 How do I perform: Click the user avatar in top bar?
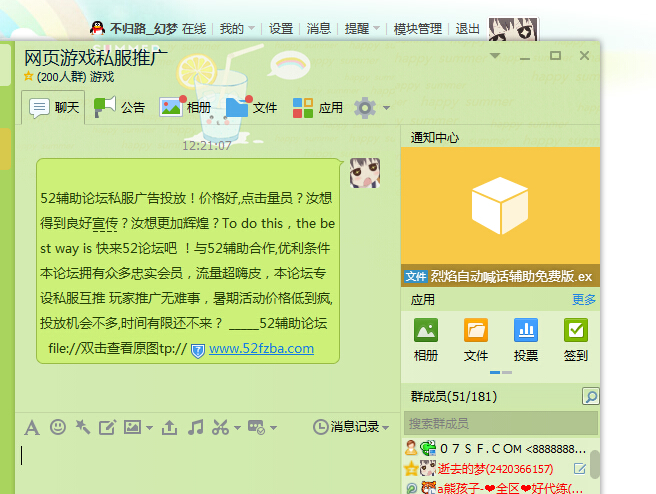(513, 29)
